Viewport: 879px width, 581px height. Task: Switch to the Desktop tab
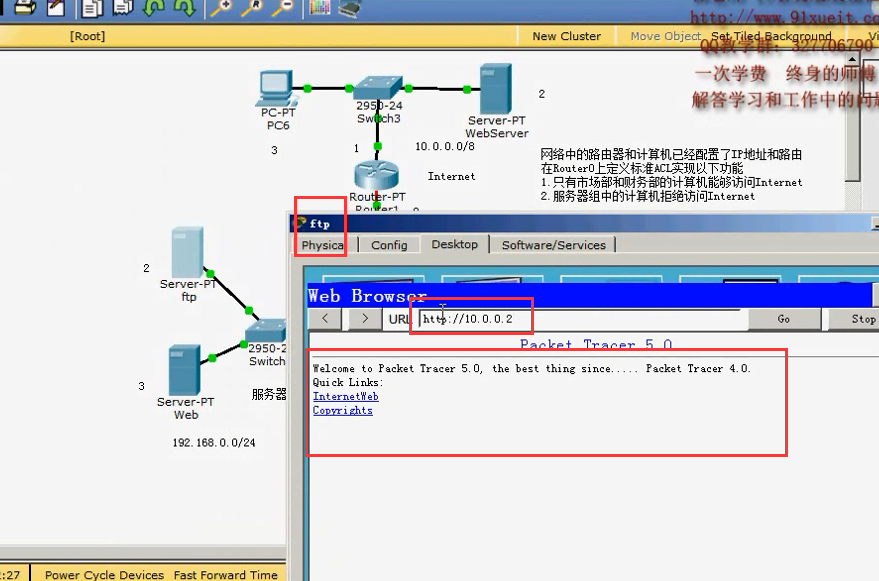pyautogui.click(x=455, y=244)
